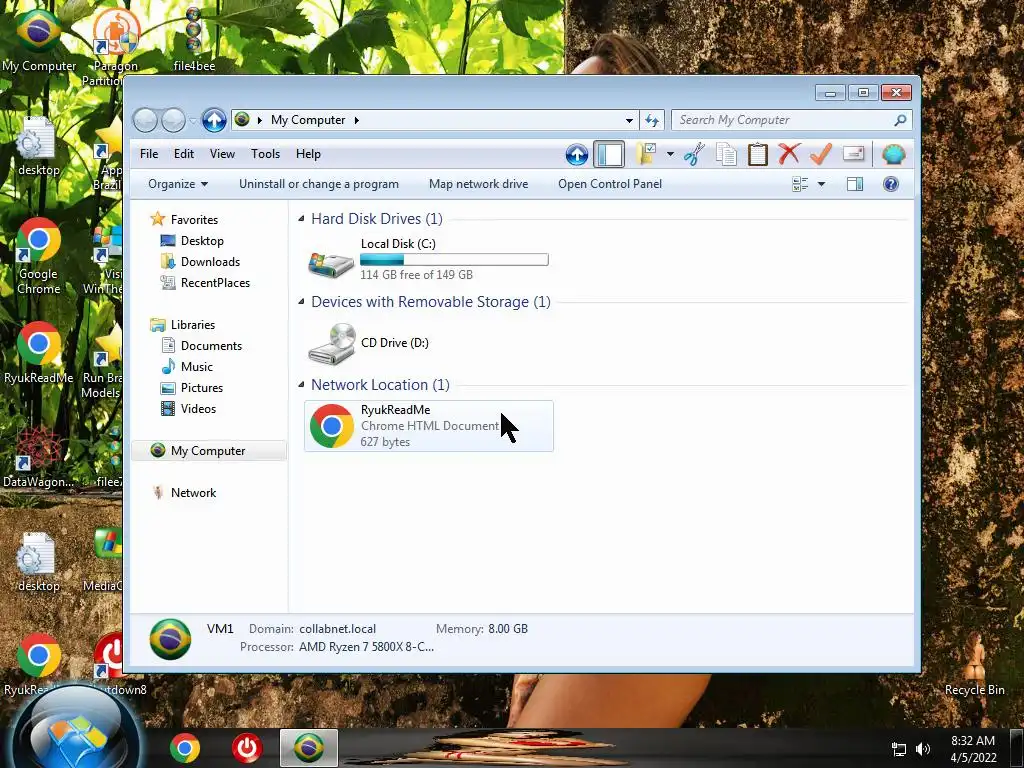Collapse the Hard Disk Drives group

pyautogui.click(x=301, y=218)
